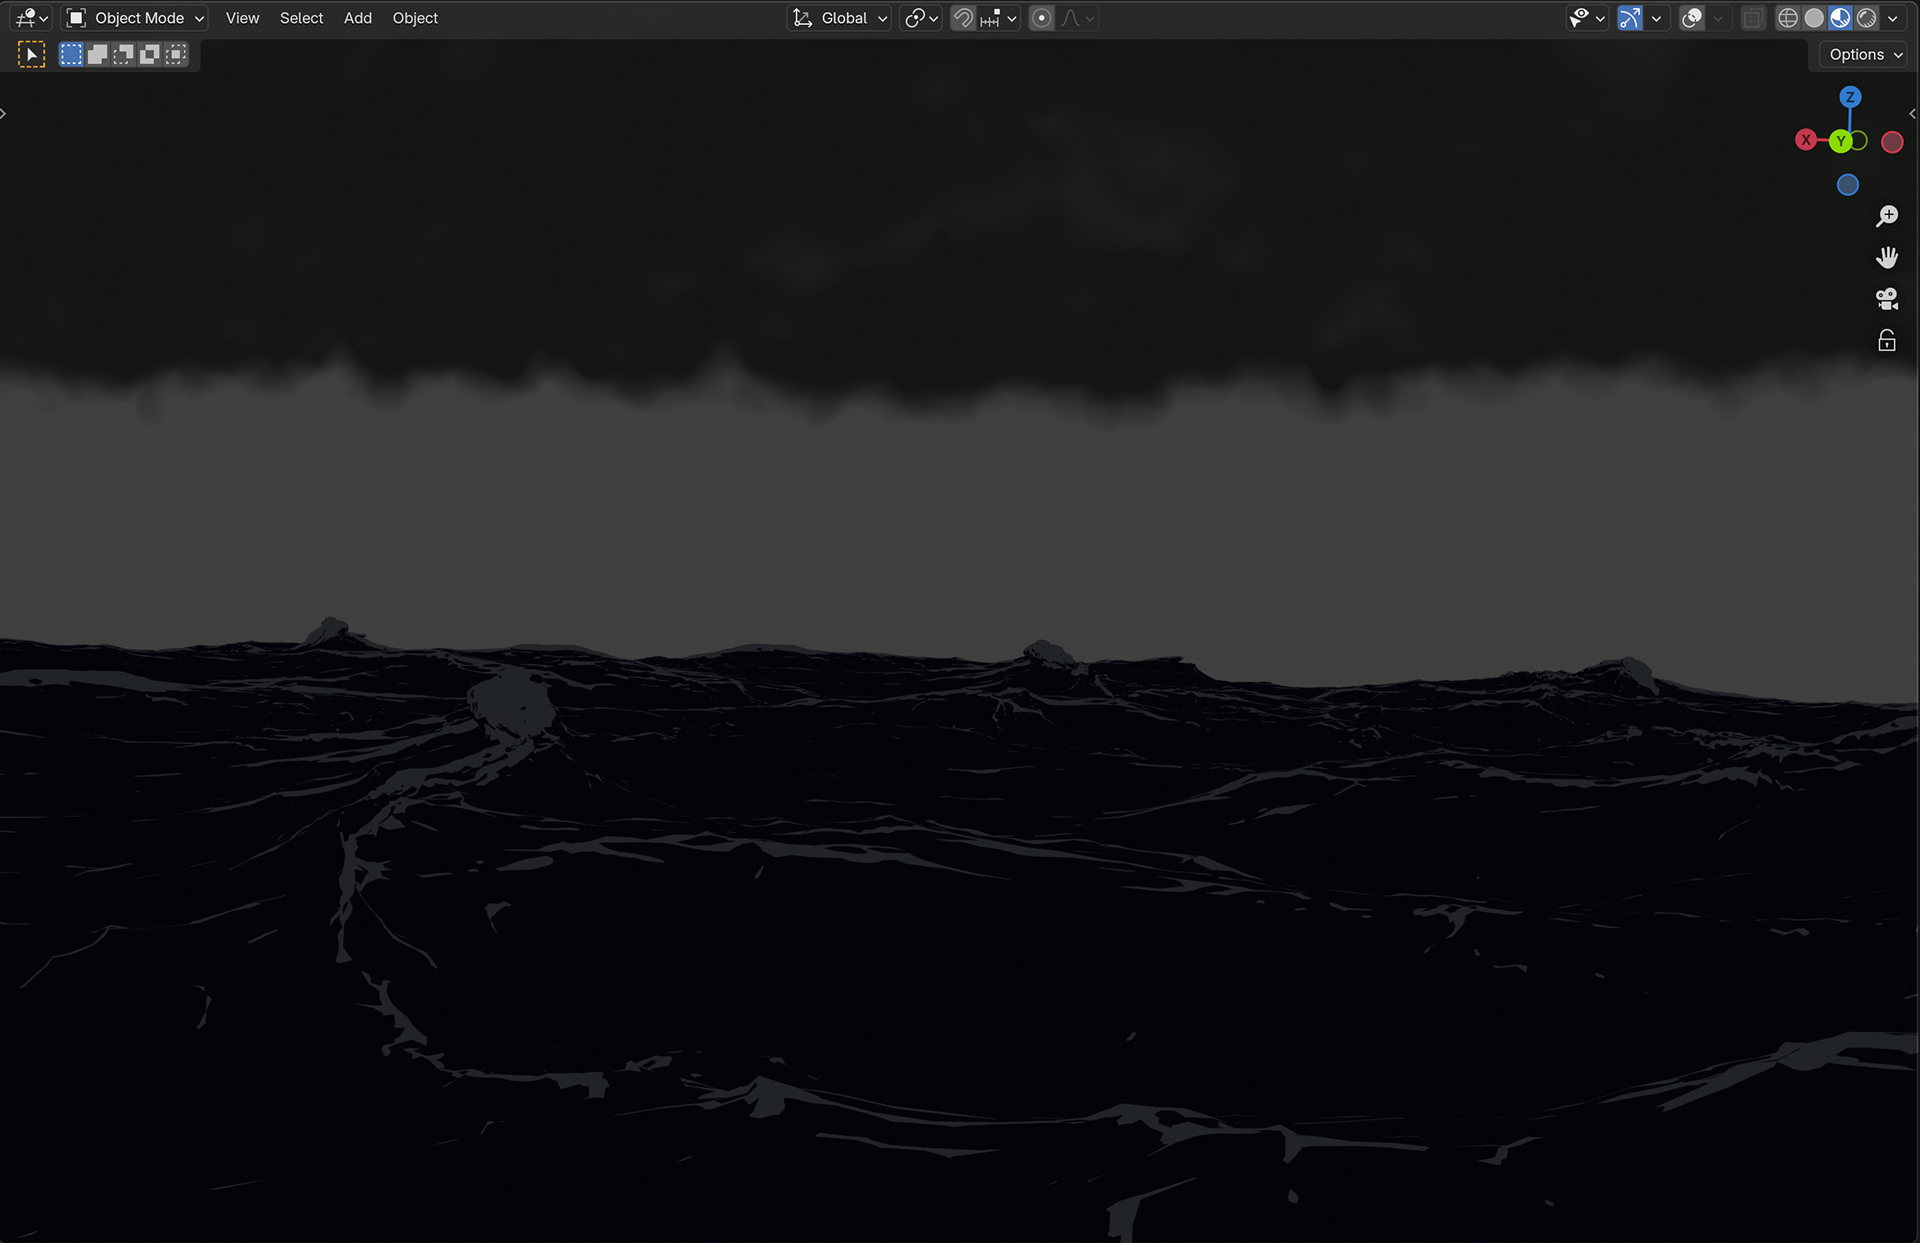1920x1243 pixels.
Task: Open Object Mode dropdown
Action: point(136,18)
